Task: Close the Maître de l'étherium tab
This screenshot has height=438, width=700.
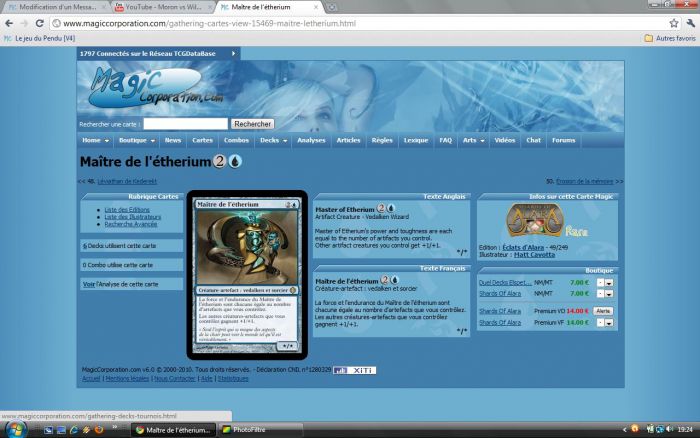Action: (316, 7)
